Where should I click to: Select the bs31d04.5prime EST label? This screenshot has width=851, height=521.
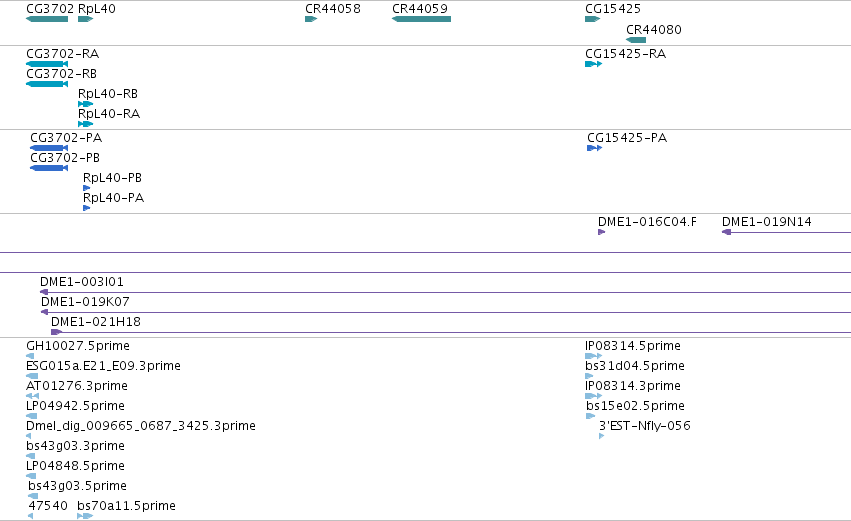pos(635,366)
